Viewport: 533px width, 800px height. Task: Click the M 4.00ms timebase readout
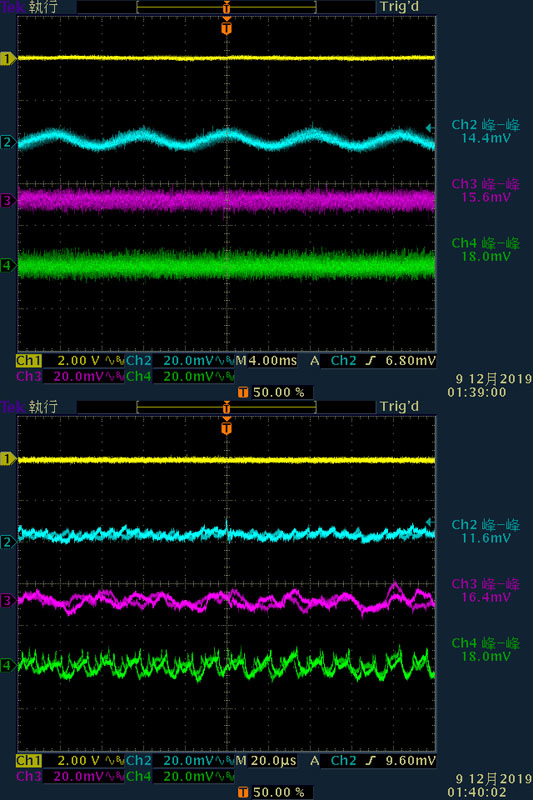tap(266, 361)
